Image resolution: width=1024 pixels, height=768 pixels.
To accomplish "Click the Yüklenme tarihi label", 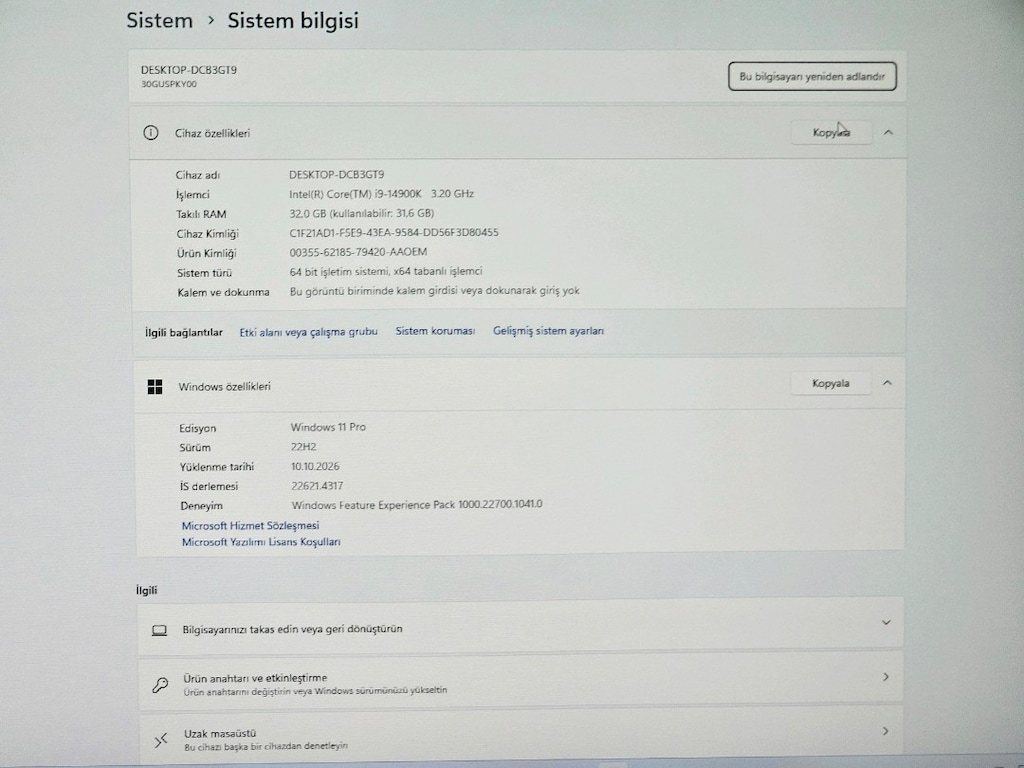I will point(217,467).
